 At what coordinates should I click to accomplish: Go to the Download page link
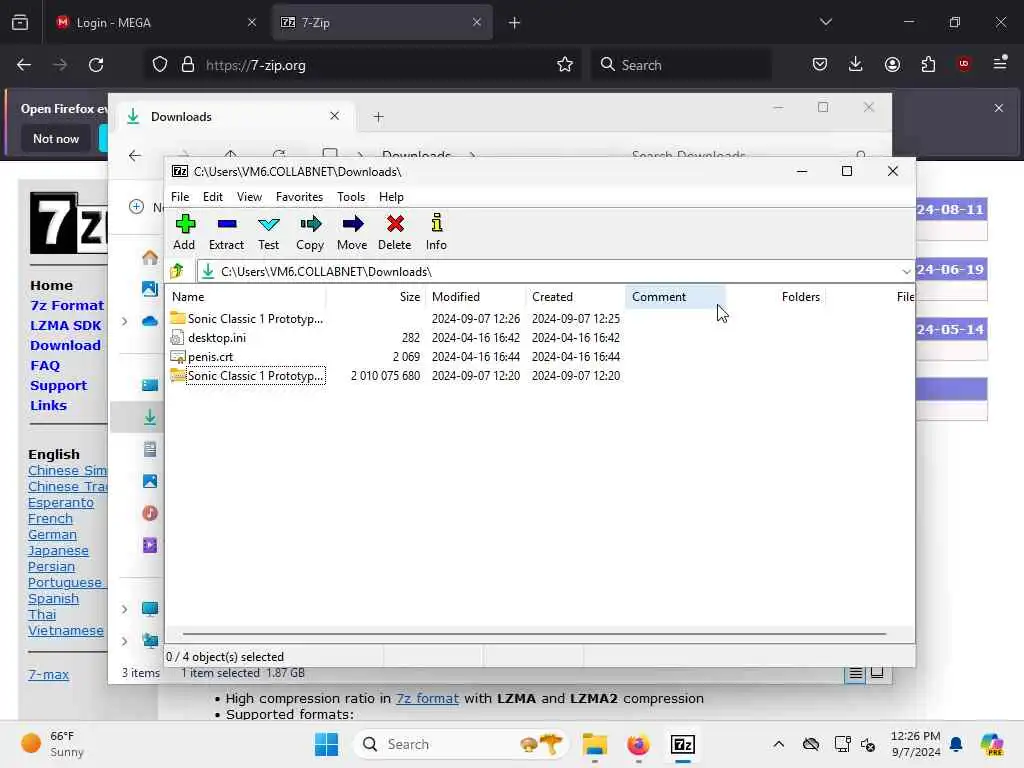tap(65, 345)
